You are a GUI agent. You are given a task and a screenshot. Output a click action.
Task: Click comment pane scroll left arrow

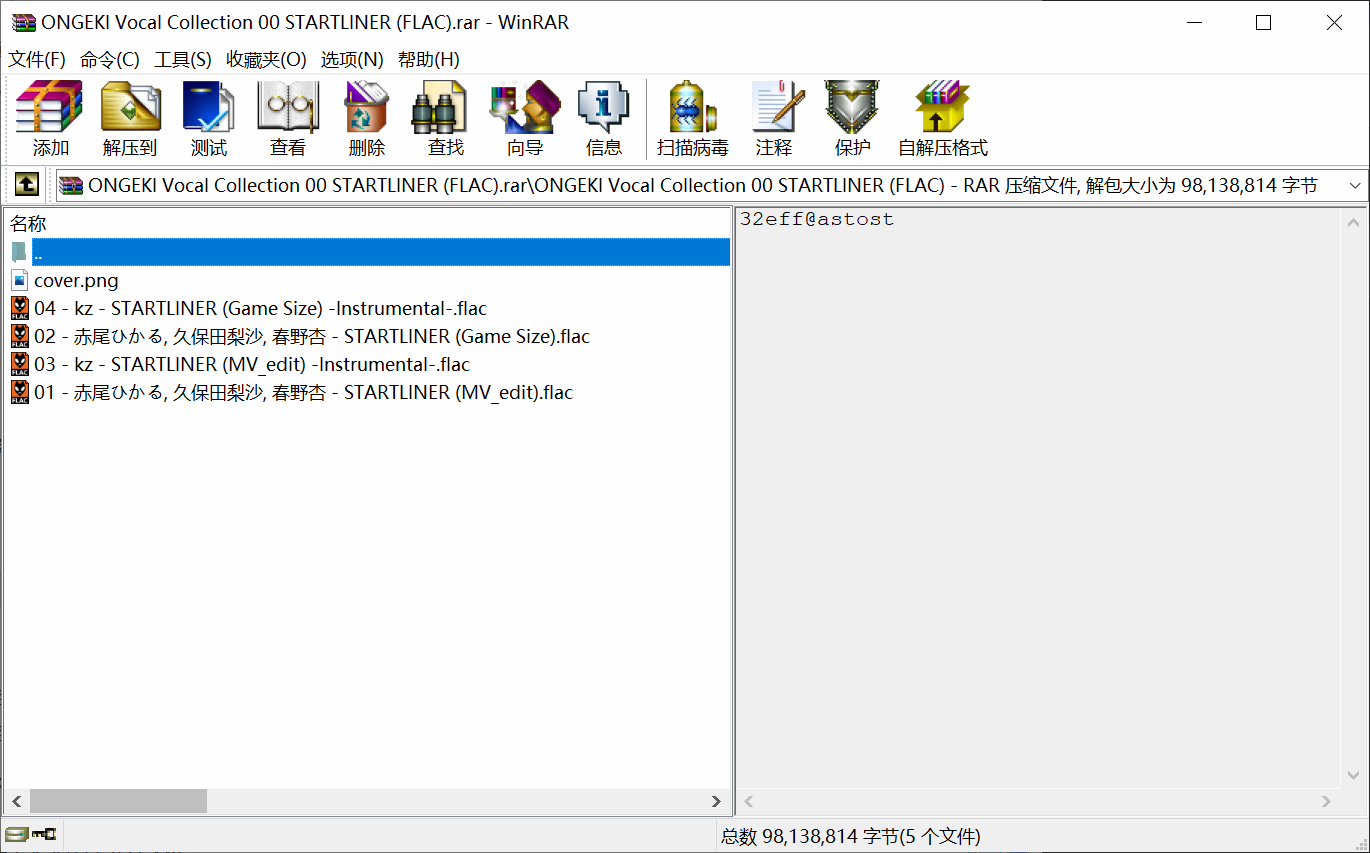[x=749, y=801]
